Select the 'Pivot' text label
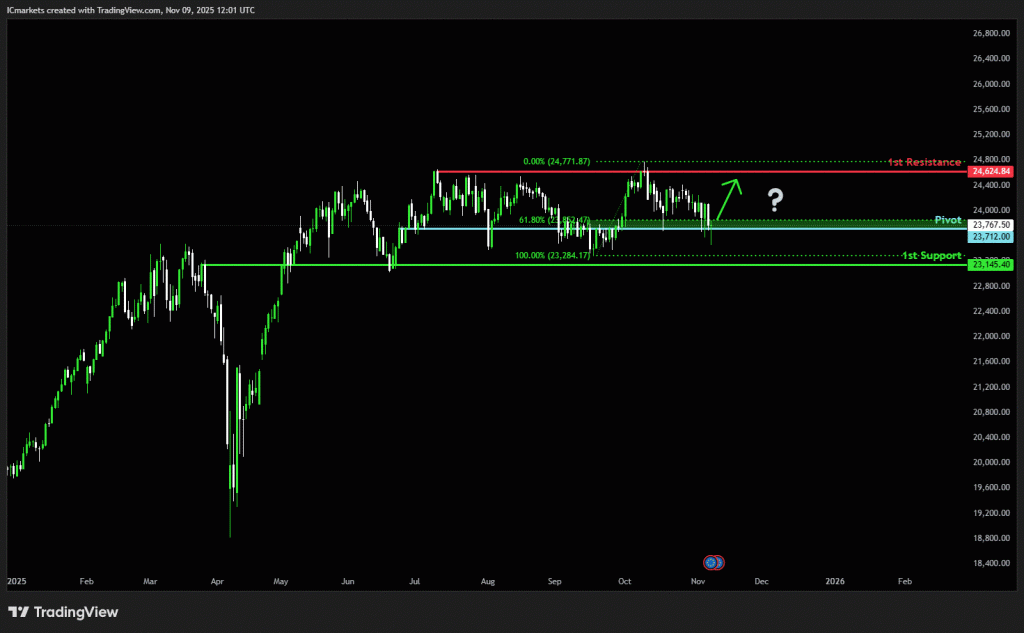The height and width of the screenshot is (633, 1024). coord(948,219)
